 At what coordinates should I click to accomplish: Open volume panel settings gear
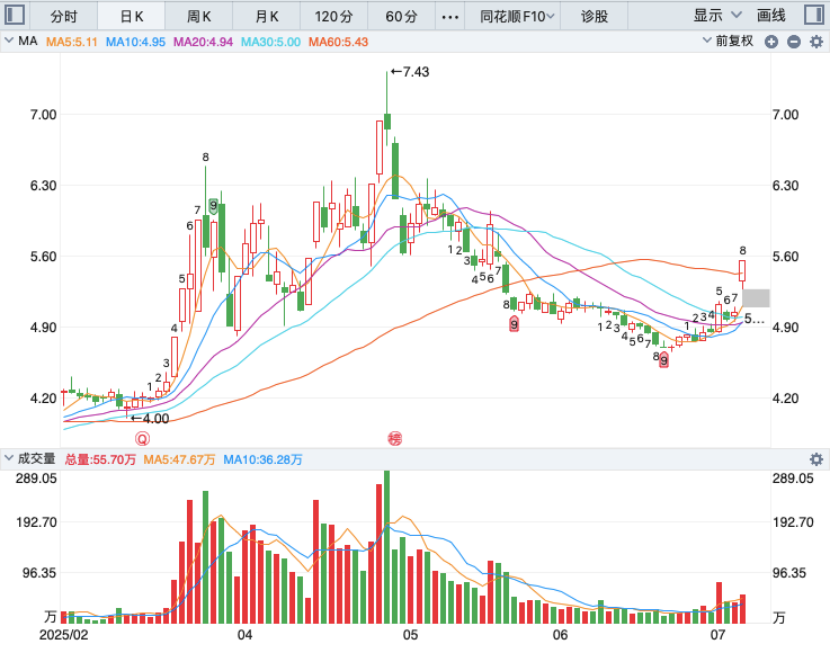point(816,459)
